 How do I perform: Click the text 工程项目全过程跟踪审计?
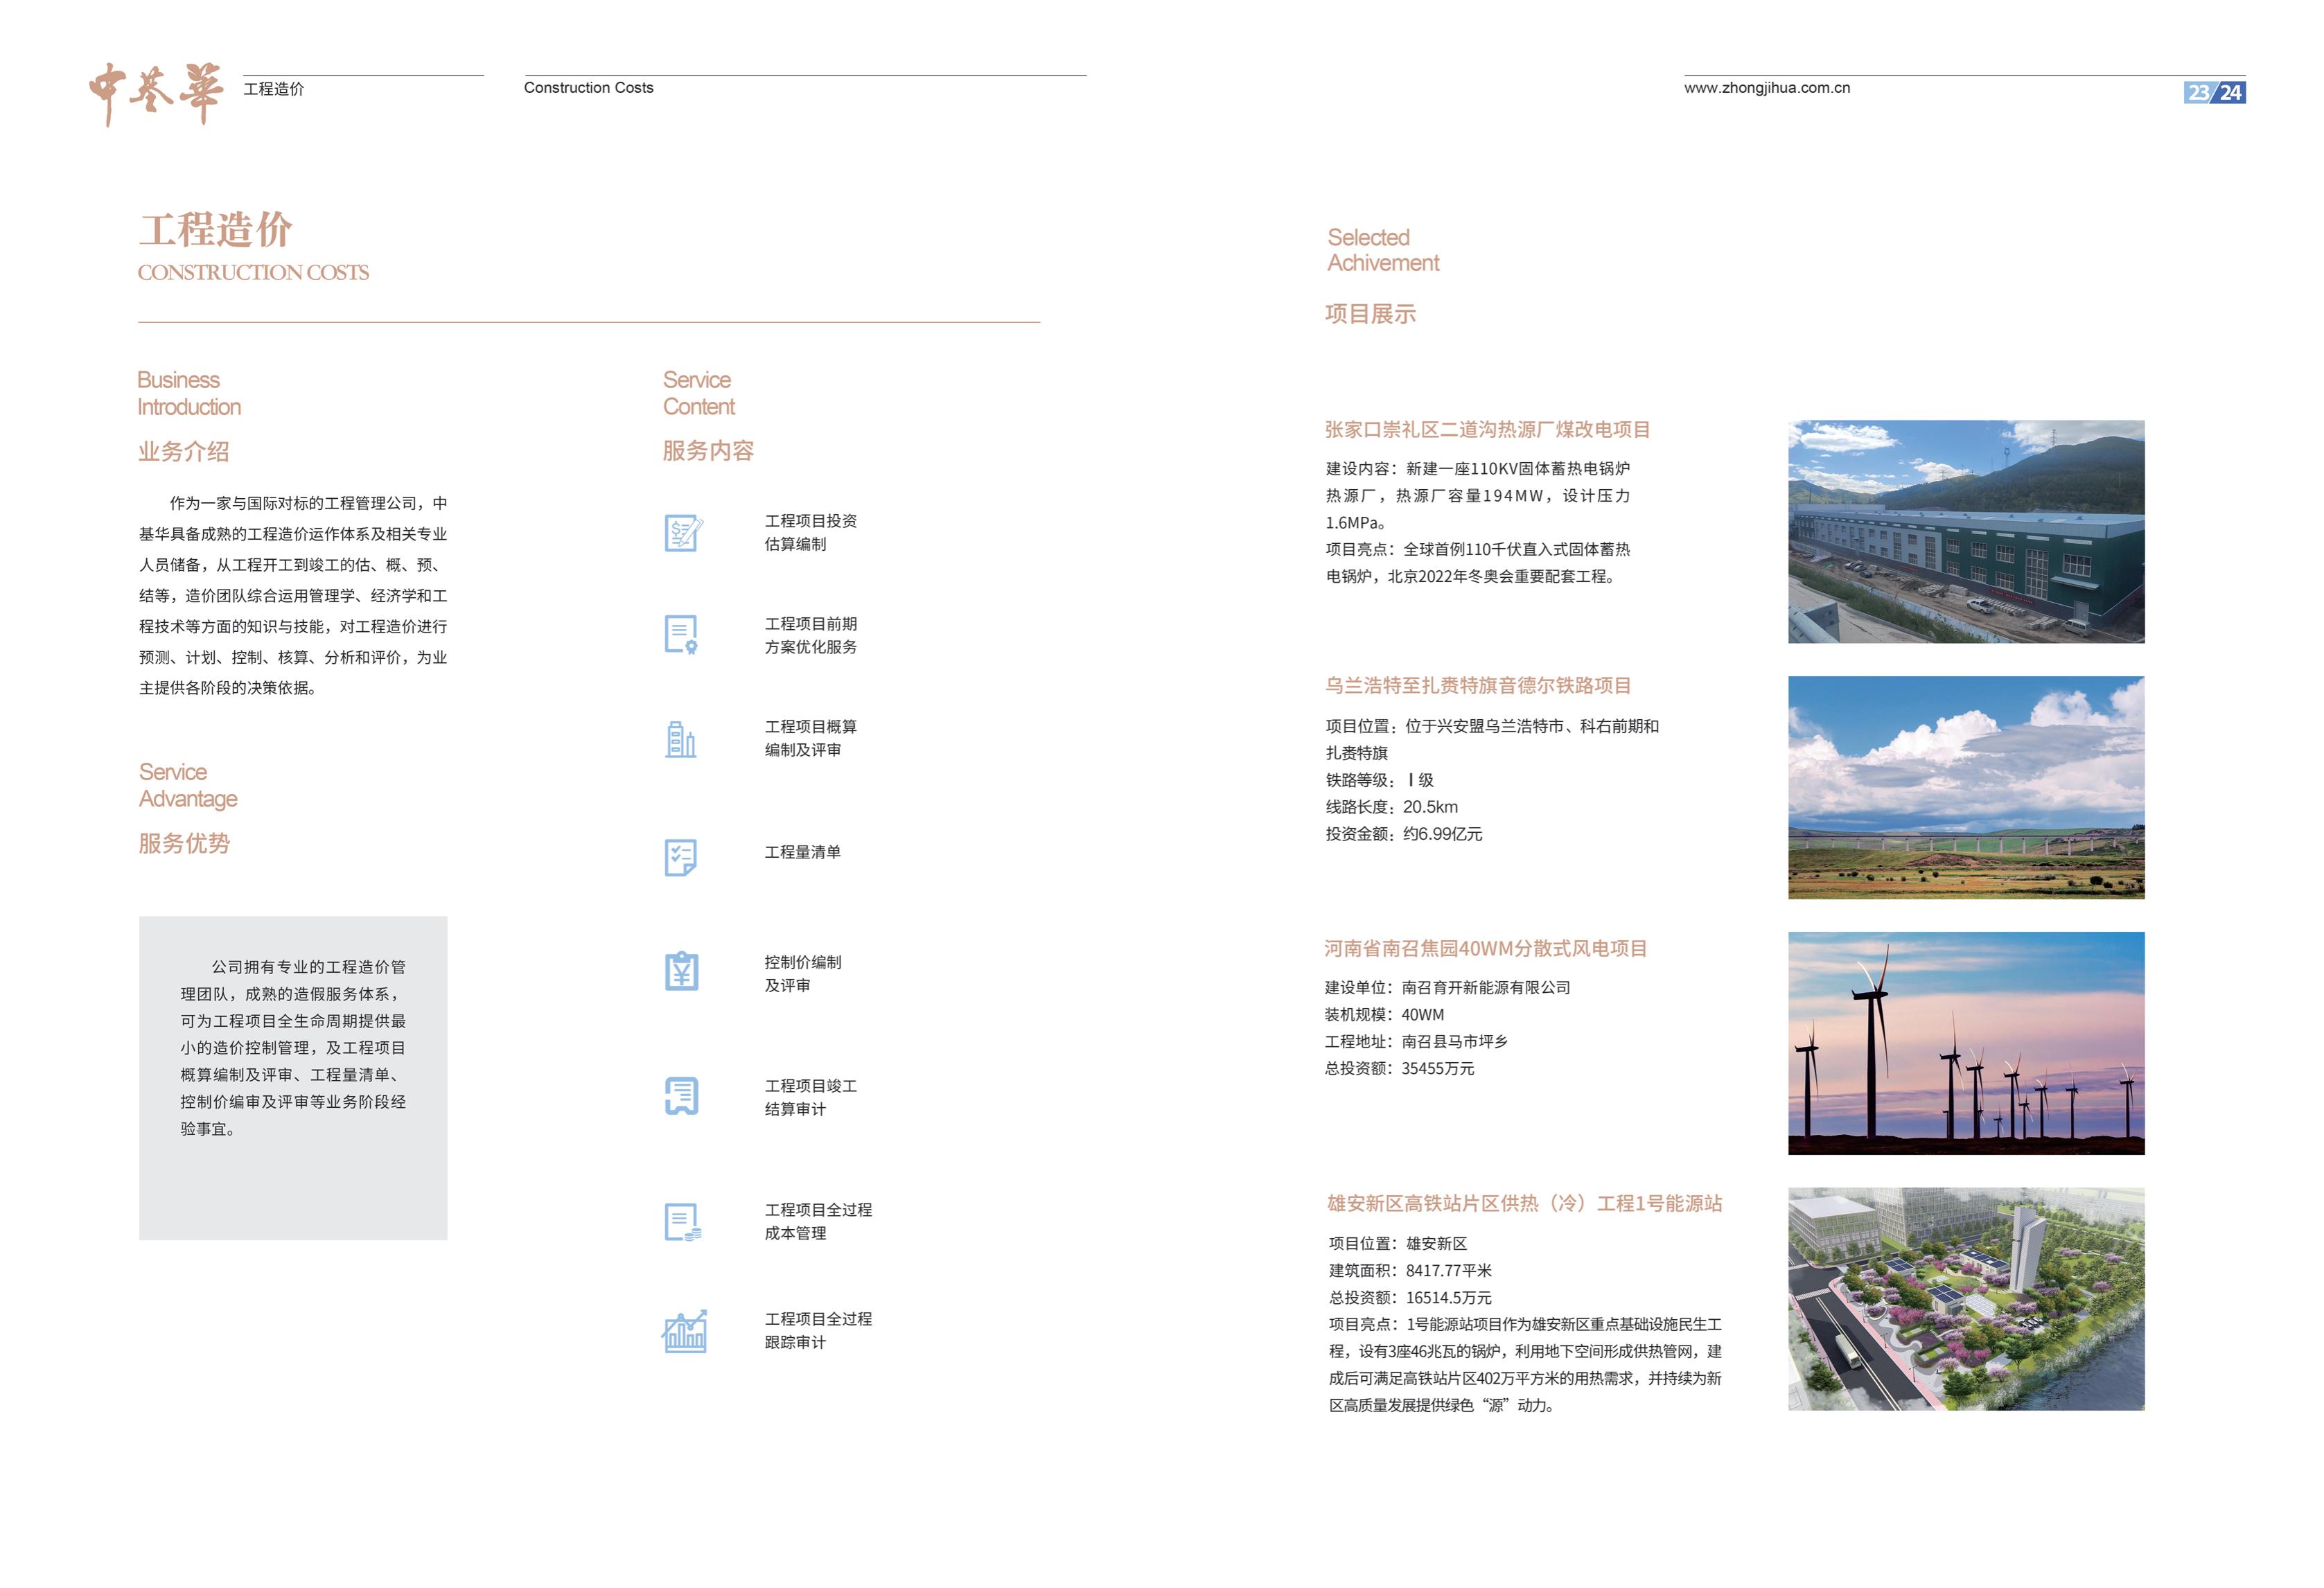tap(818, 1330)
